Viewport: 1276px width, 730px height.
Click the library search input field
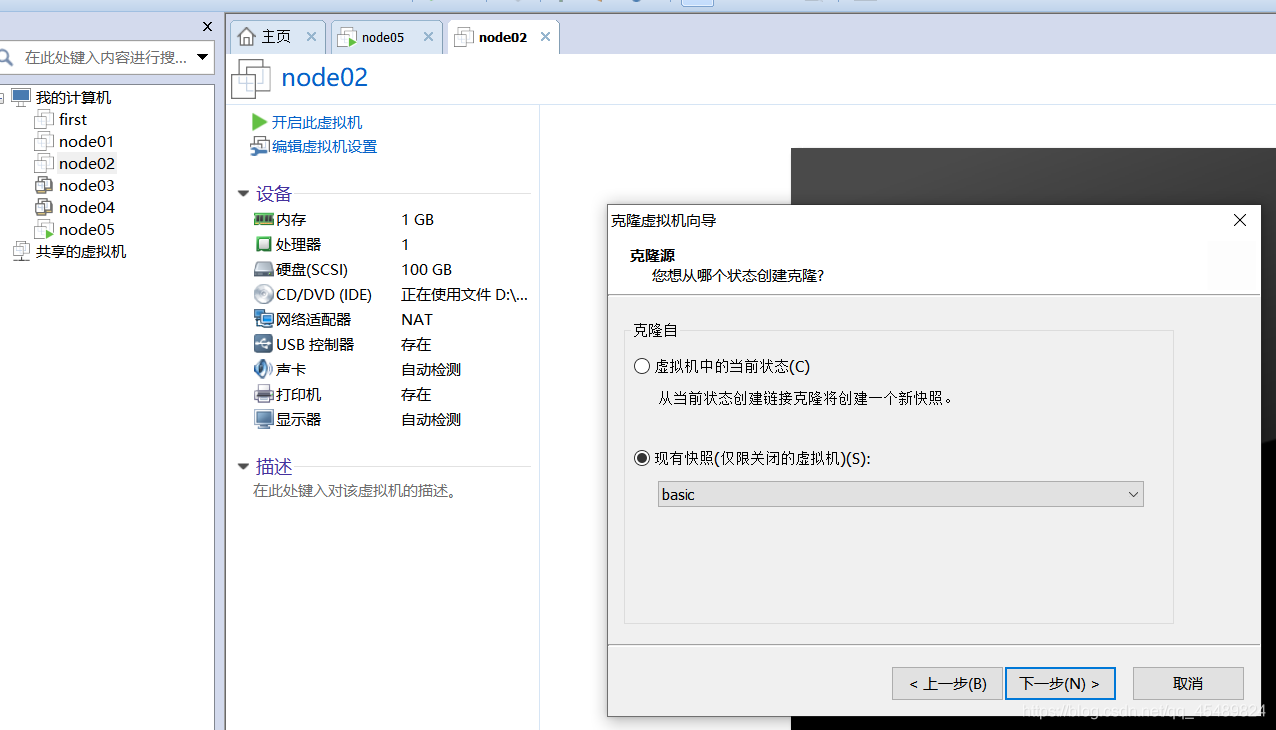tap(106, 57)
